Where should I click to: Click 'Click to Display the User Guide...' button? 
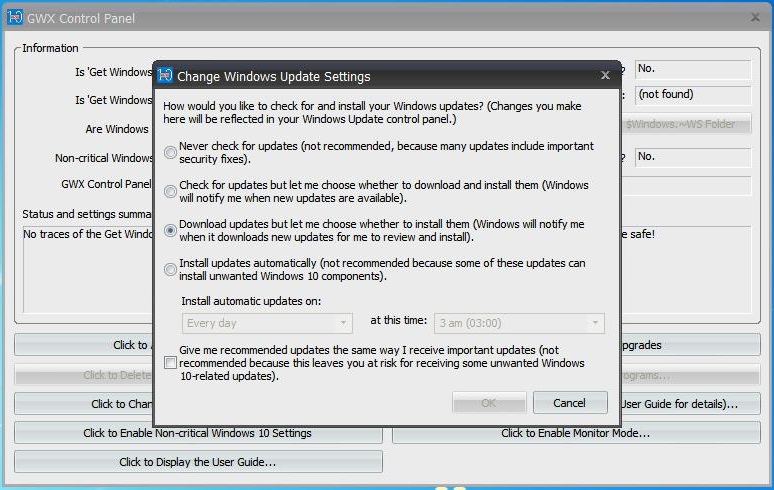198,462
